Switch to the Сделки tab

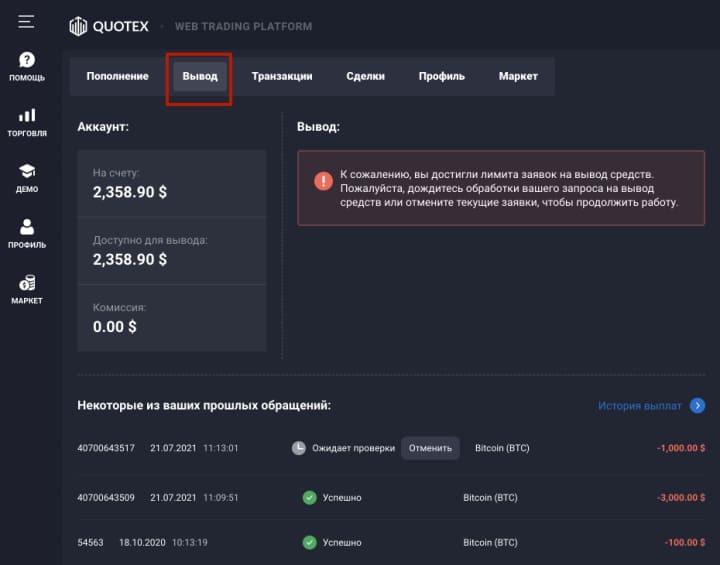click(x=365, y=76)
